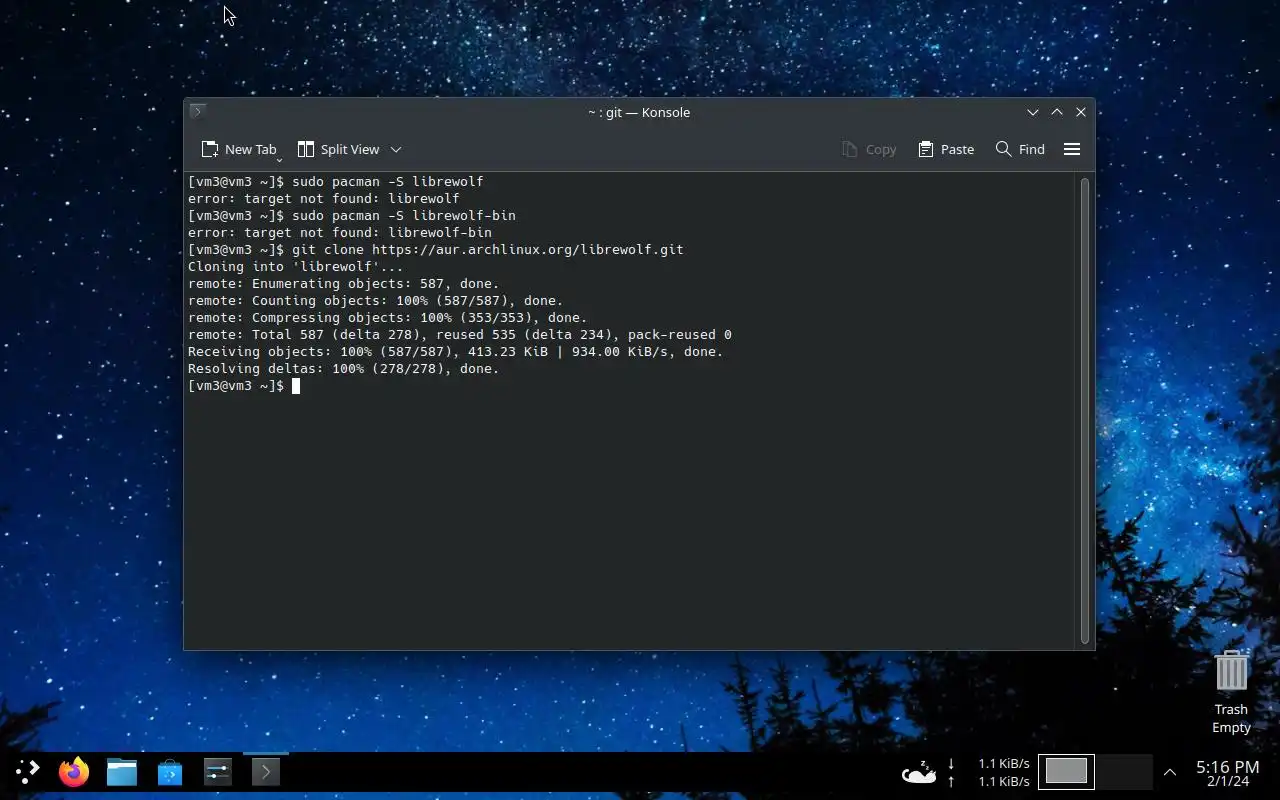The image size is (1280, 800).
Task: Click 'sudo pacman -S librewolf-bin' command line
Action: [352, 215]
